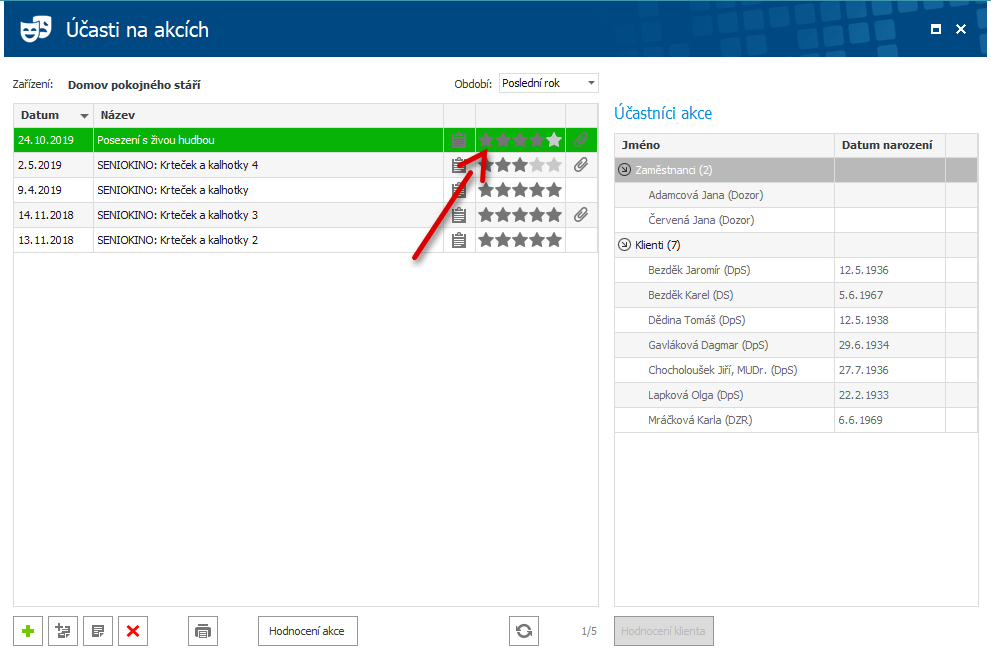Print the event list via printer icon
The image size is (991, 658).
[203, 631]
